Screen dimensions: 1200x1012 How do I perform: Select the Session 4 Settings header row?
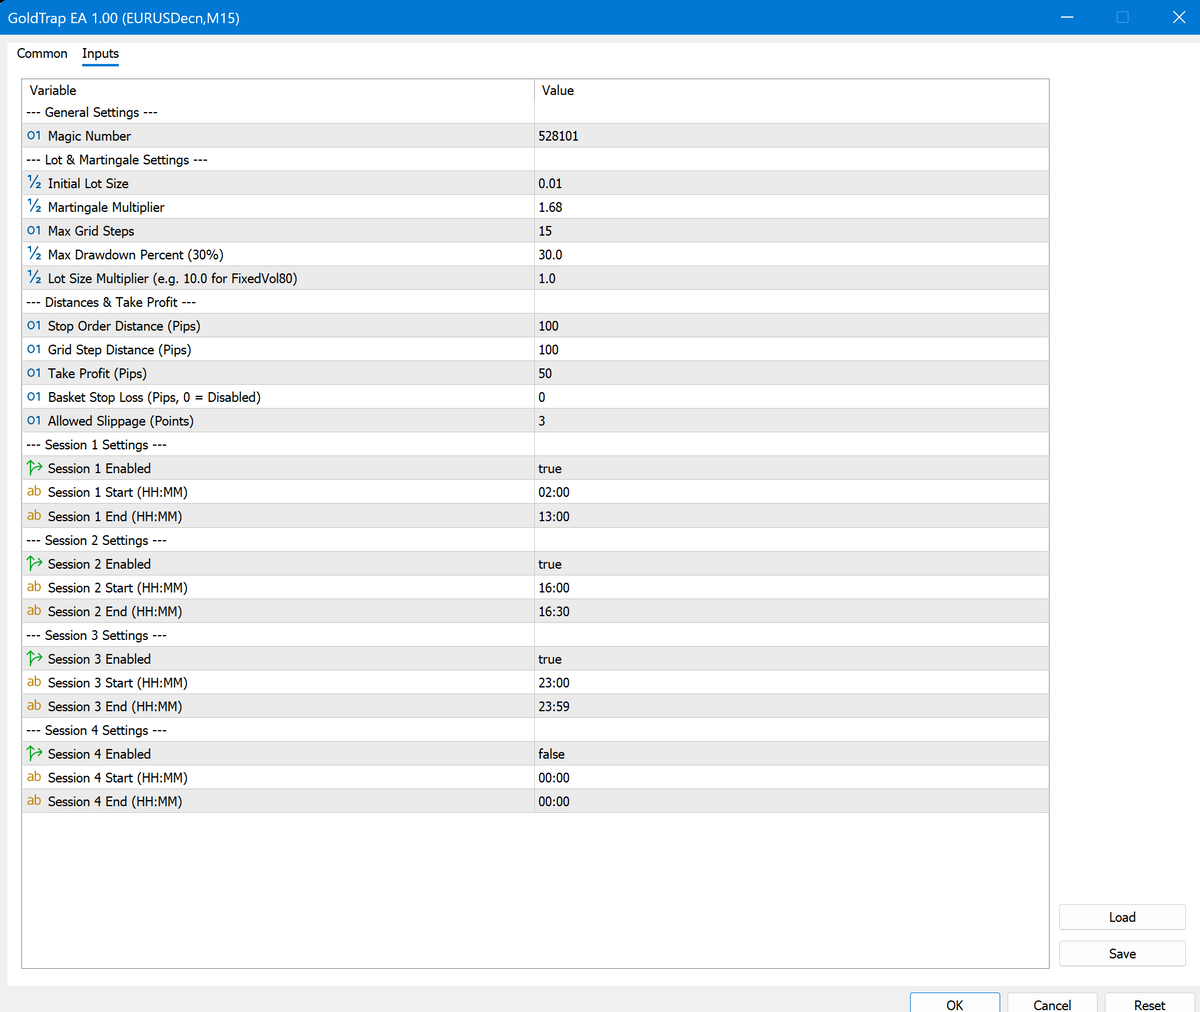(535, 730)
